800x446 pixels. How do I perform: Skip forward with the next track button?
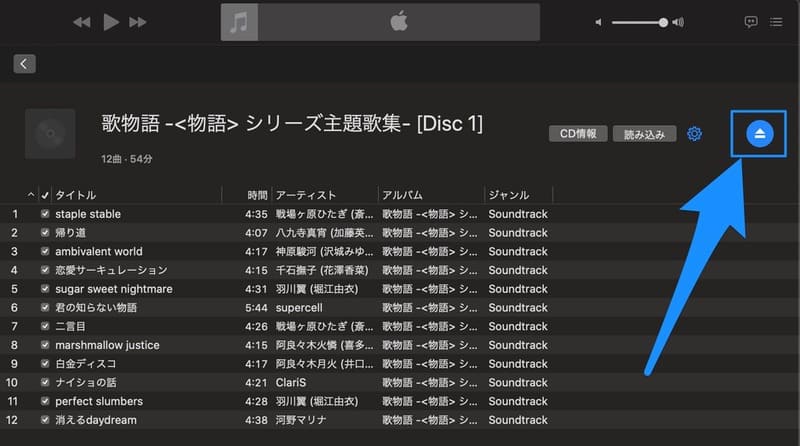tap(139, 22)
